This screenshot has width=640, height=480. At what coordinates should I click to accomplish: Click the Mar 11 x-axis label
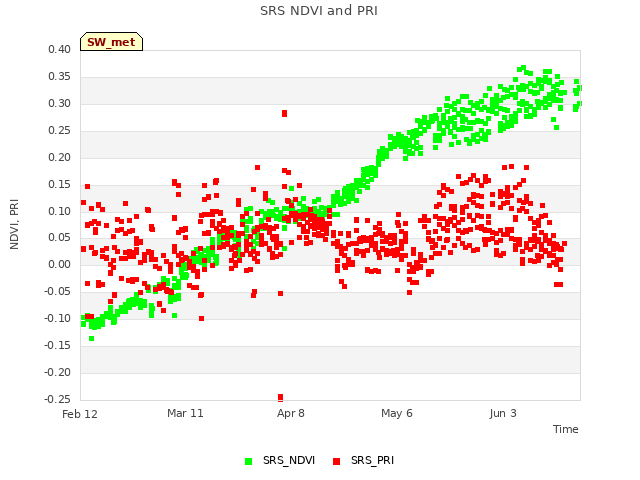[x=185, y=413]
